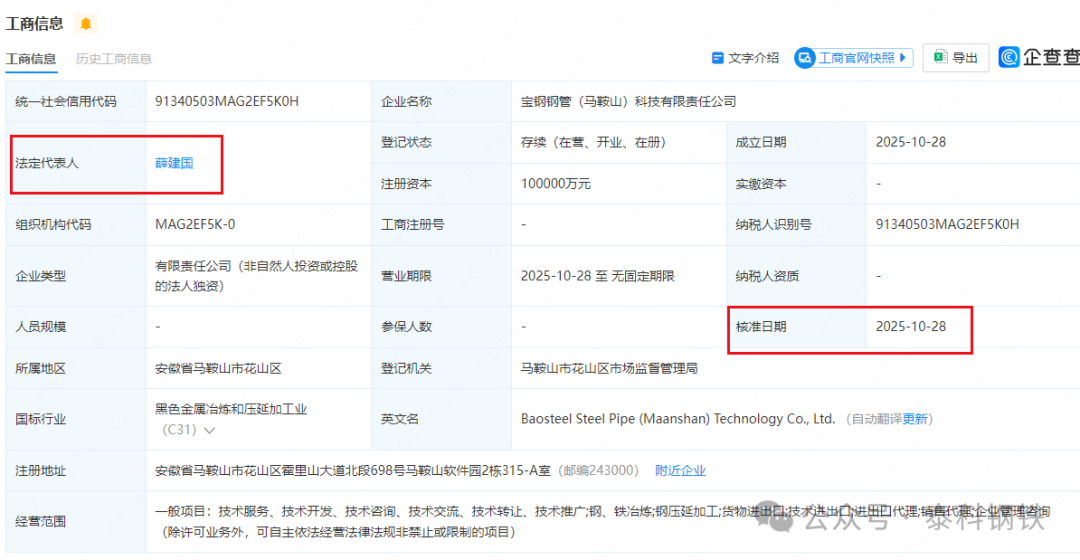Click the 登记机关 label cell

pyautogui.click(x=442, y=369)
